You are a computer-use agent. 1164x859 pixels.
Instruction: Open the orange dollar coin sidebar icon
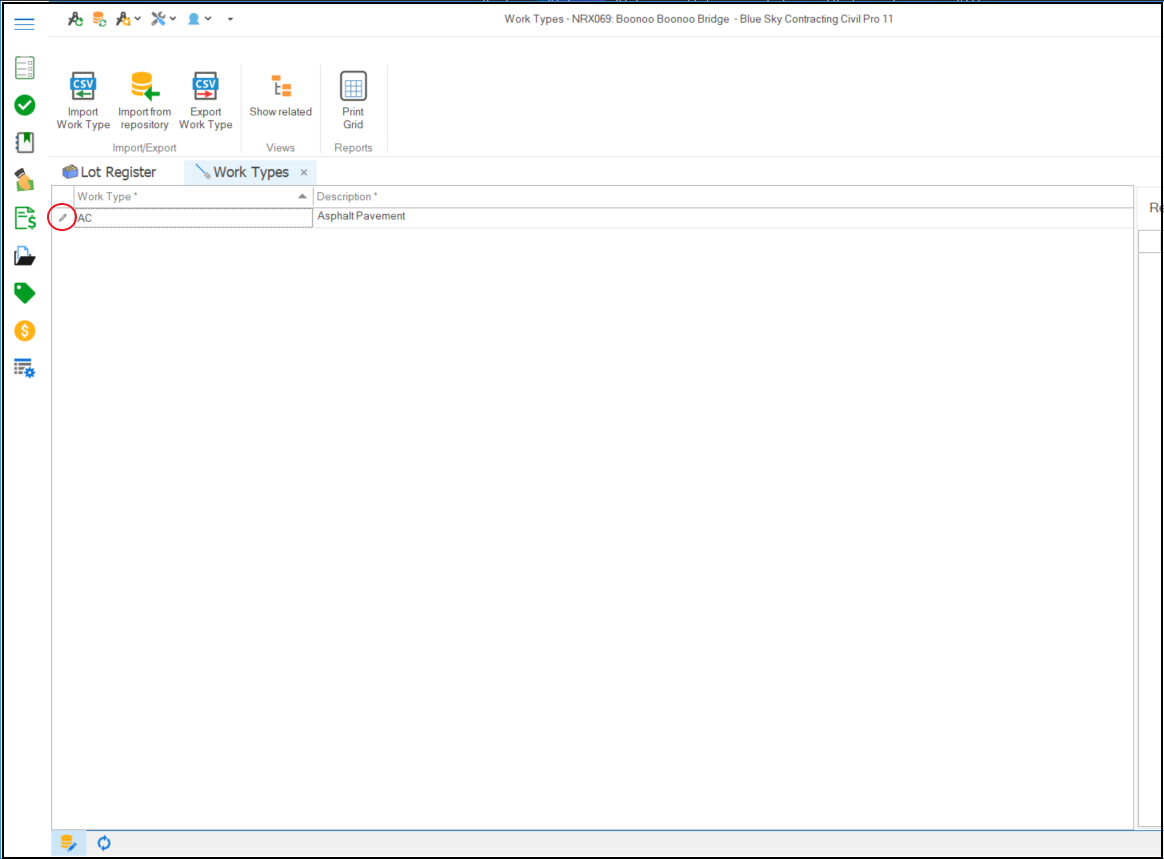pyautogui.click(x=25, y=330)
